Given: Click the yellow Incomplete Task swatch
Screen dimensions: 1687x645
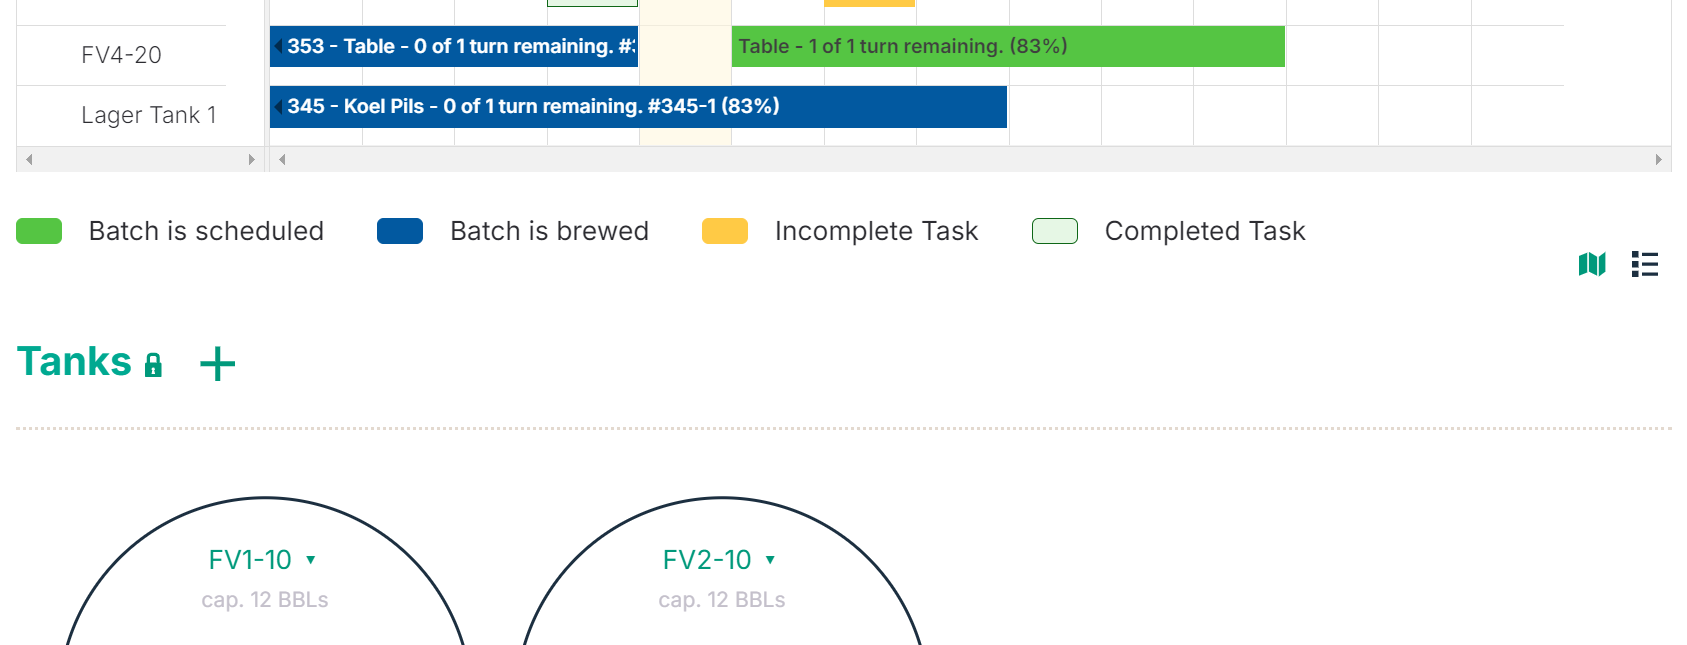Looking at the screenshot, I should [725, 231].
